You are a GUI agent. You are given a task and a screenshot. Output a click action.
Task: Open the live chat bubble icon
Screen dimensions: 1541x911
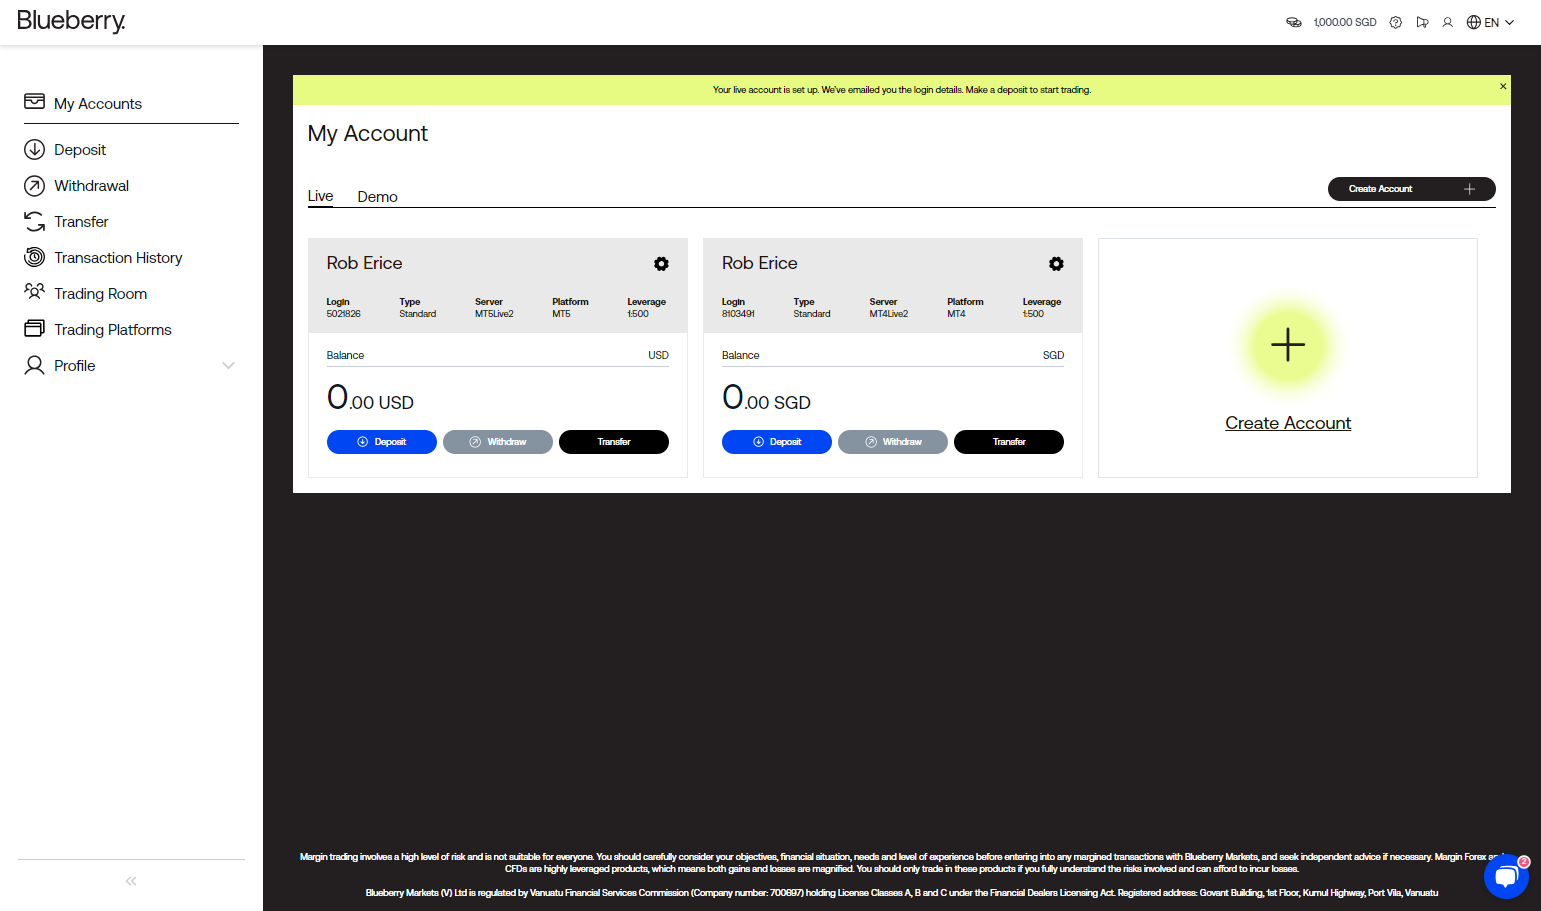1506,877
